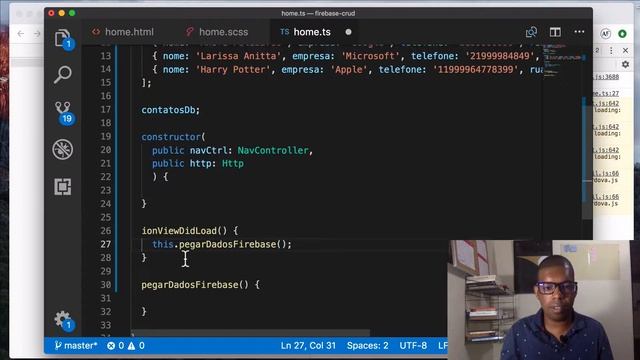Open the Extensions panel
Viewport: 640px width, 360px height.
click(62, 187)
